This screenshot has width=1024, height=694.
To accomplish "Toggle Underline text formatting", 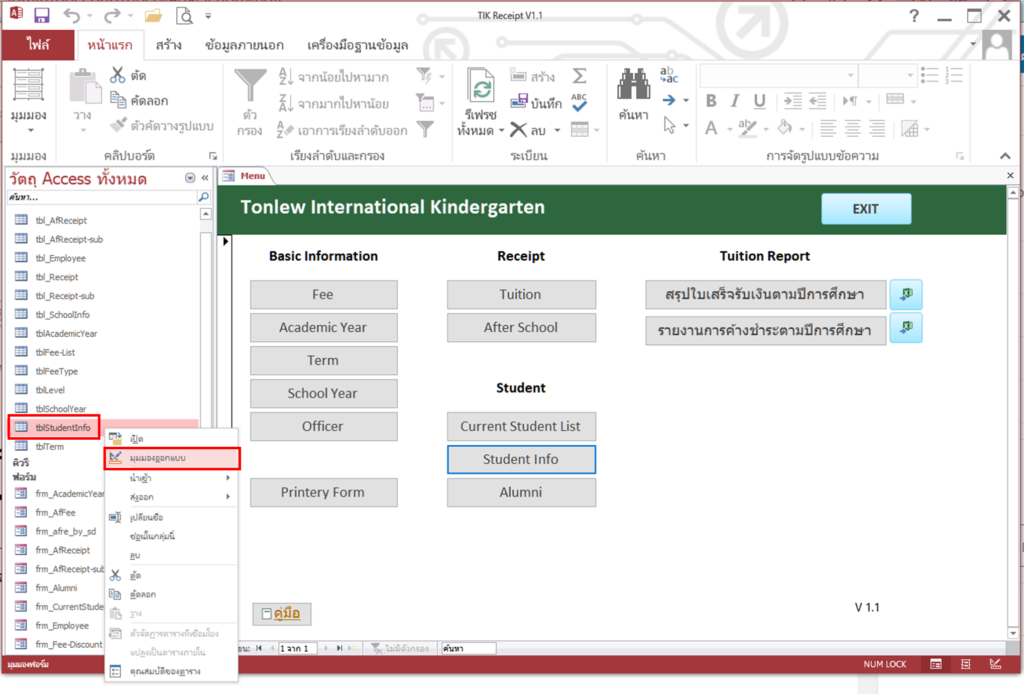I will (x=760, y=102).
